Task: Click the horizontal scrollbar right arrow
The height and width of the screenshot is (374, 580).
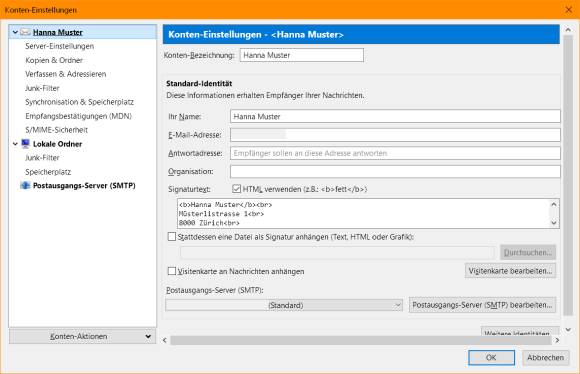Action: coord(557,340)
